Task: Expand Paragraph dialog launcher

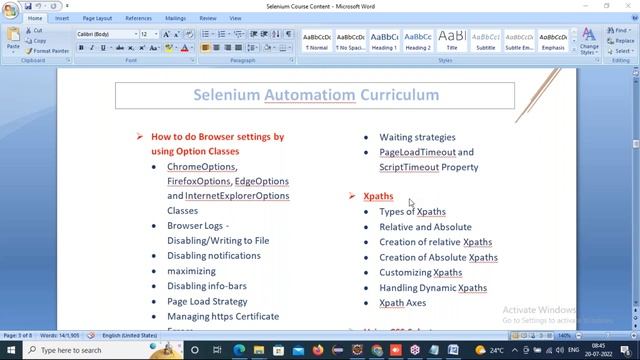Action: [292, 60]
